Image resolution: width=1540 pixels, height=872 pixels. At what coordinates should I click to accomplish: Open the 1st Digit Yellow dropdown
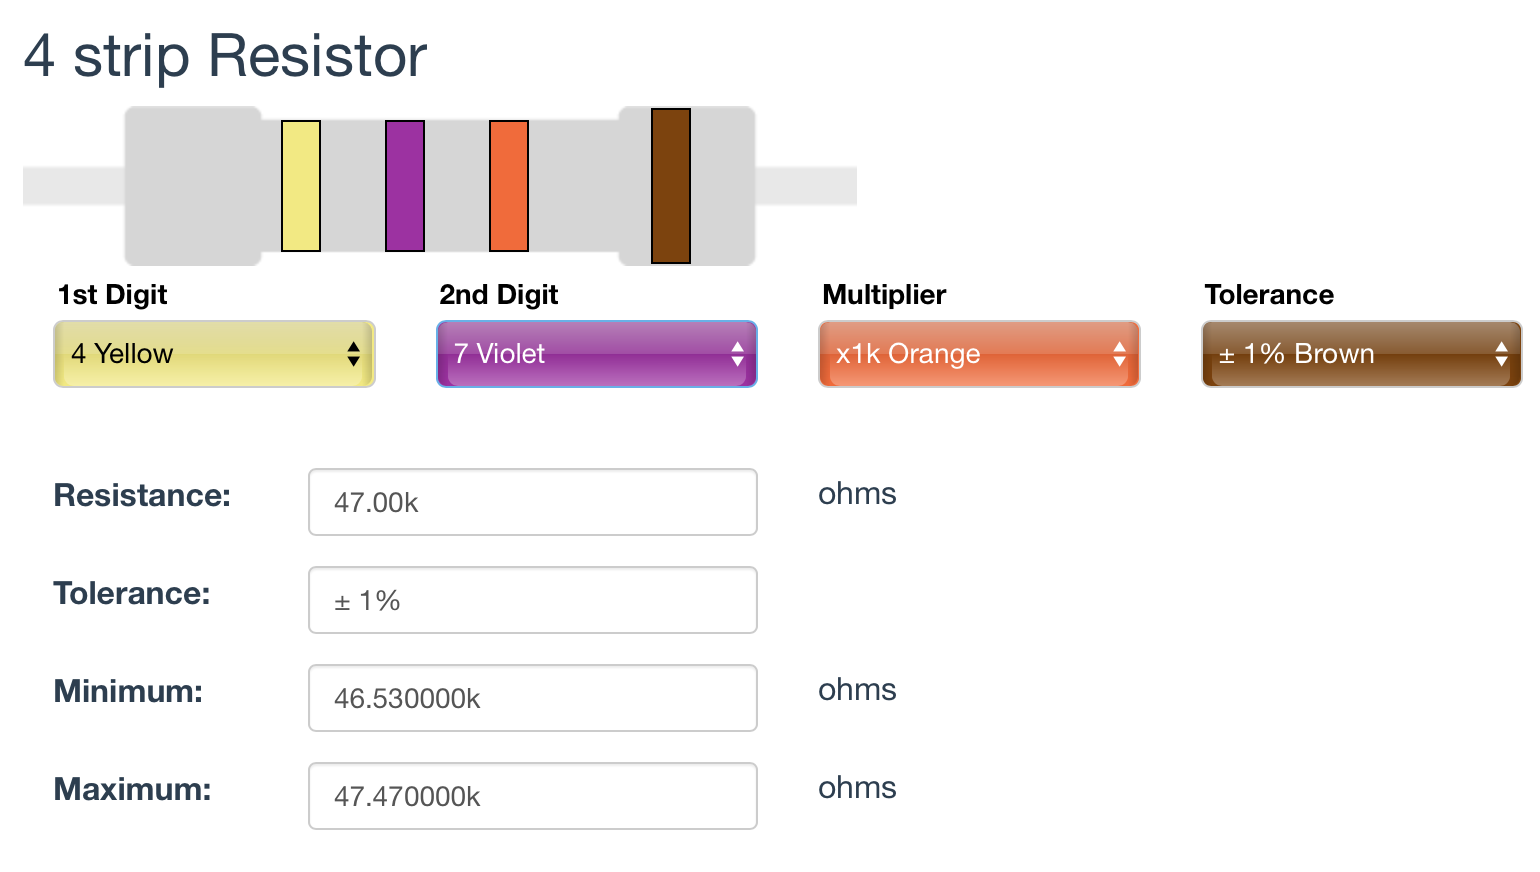tap(214, 354)
